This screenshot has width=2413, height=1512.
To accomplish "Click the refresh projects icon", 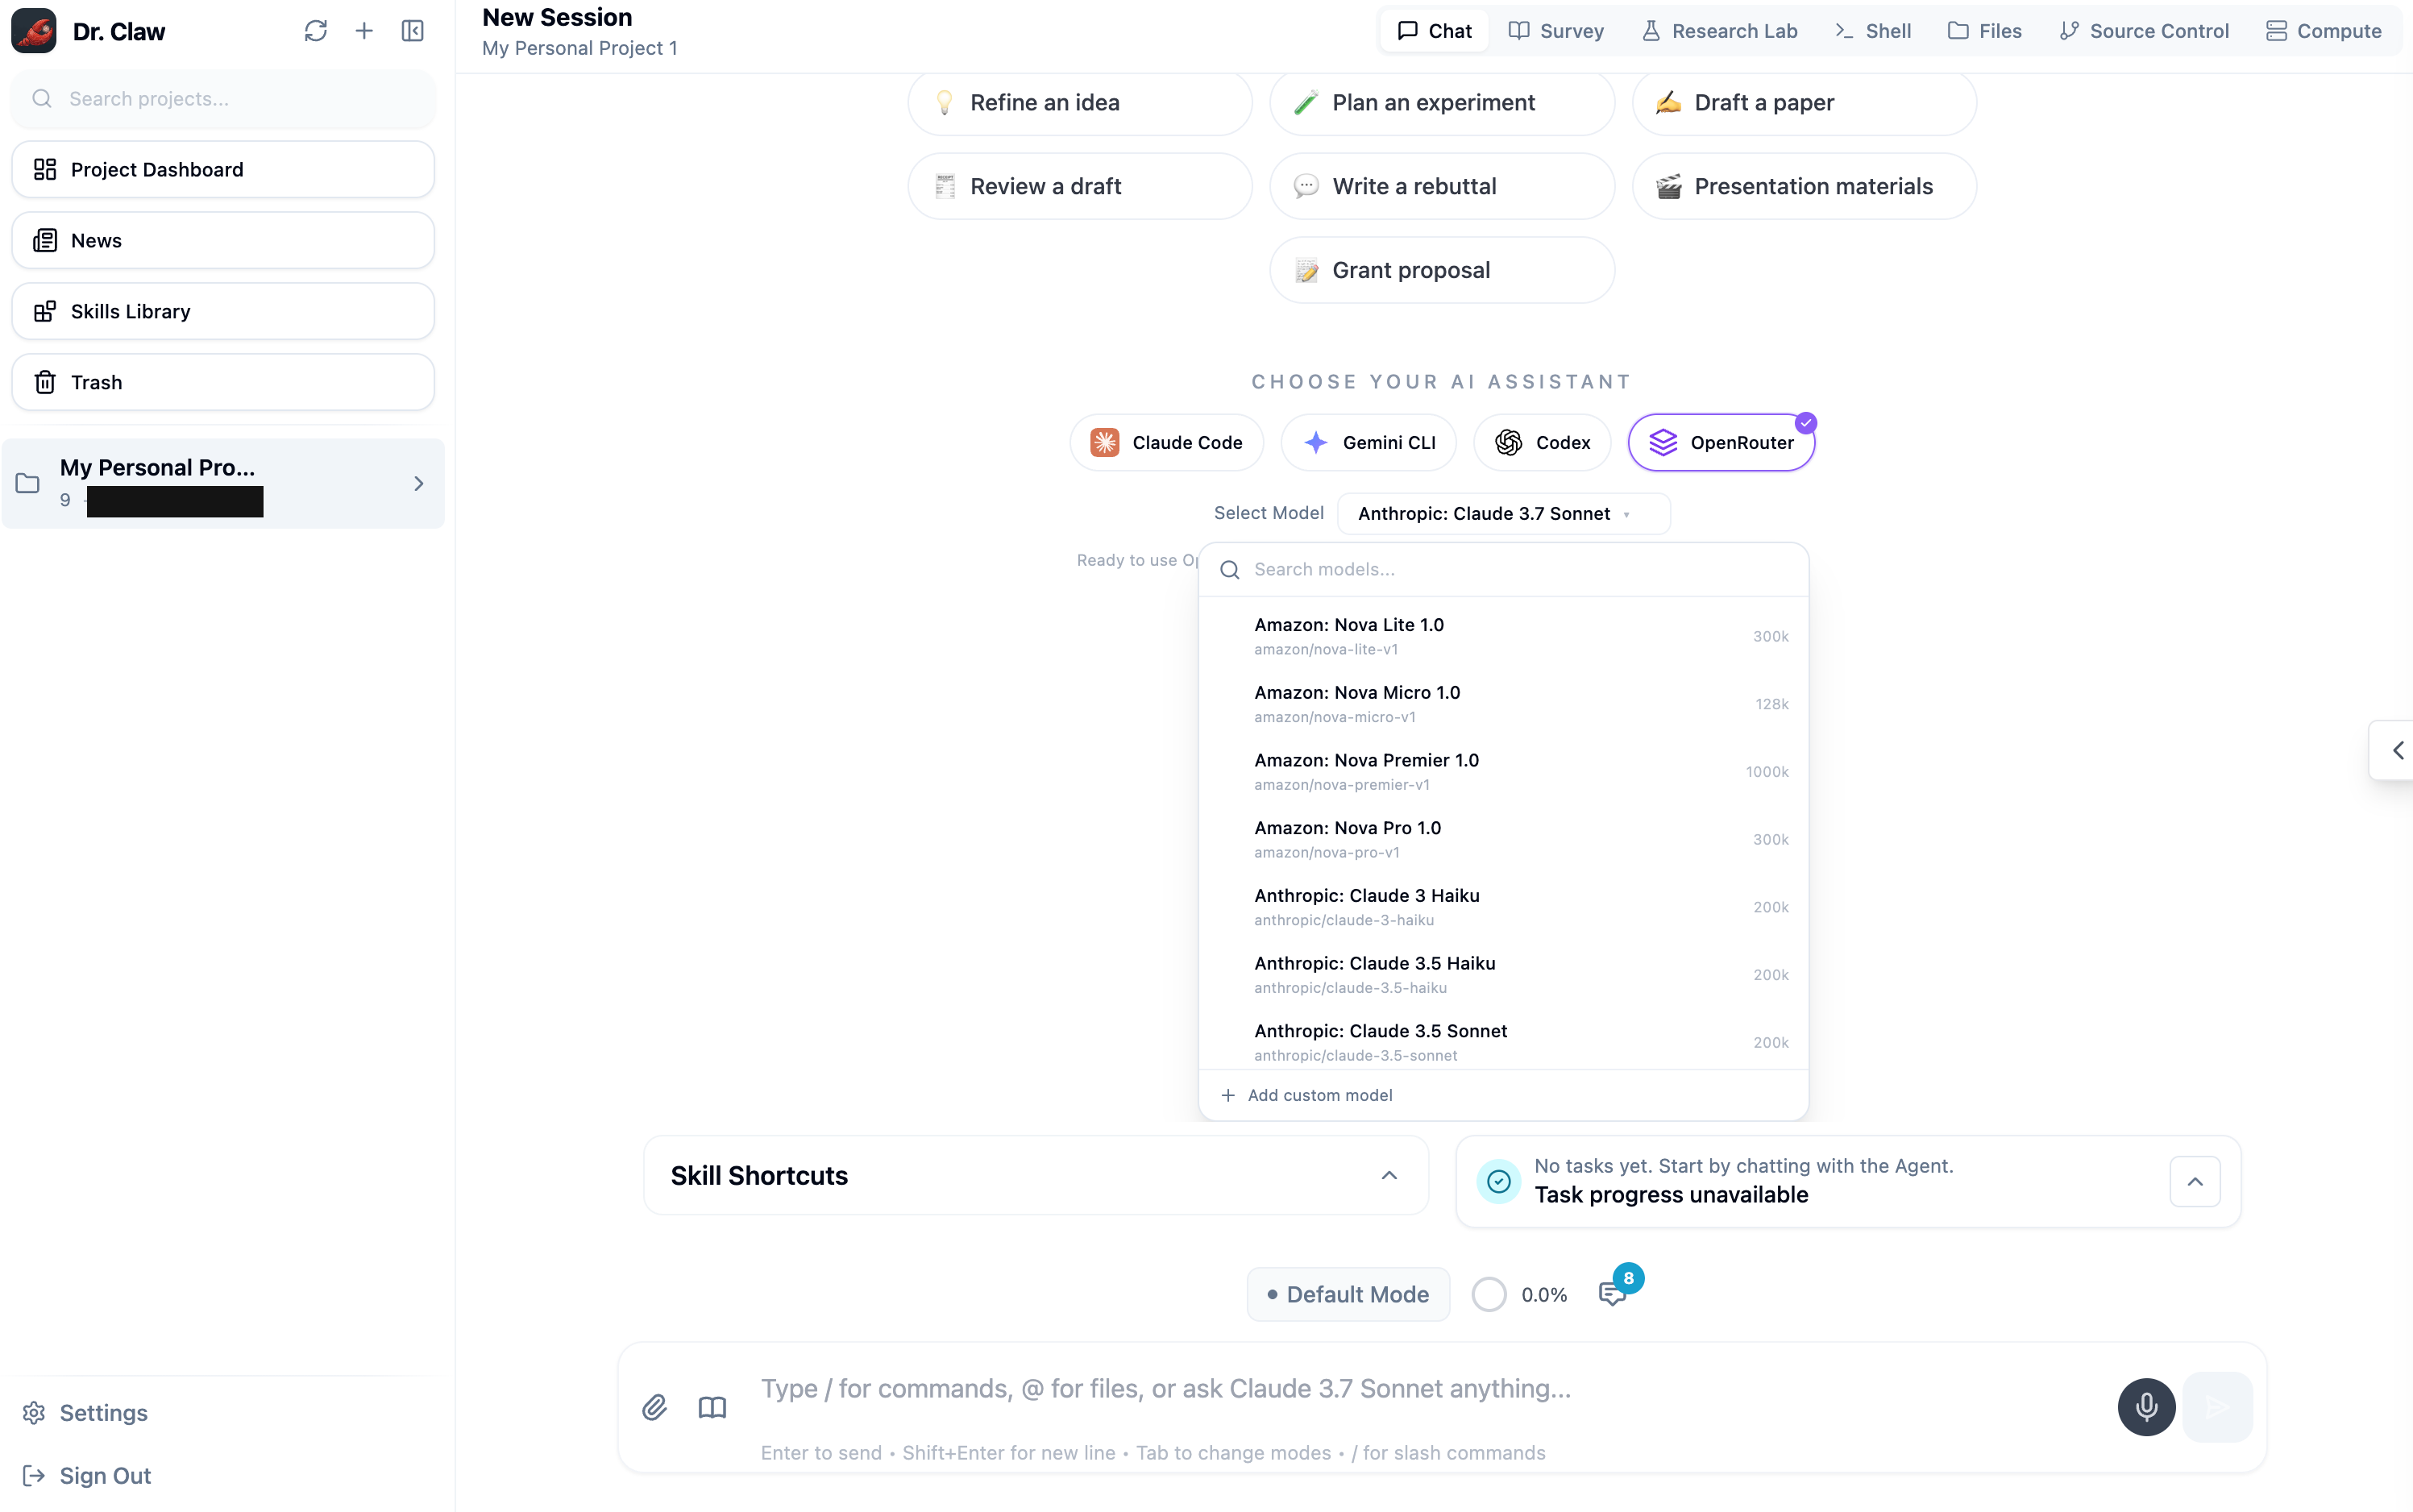I will point(316,31).
